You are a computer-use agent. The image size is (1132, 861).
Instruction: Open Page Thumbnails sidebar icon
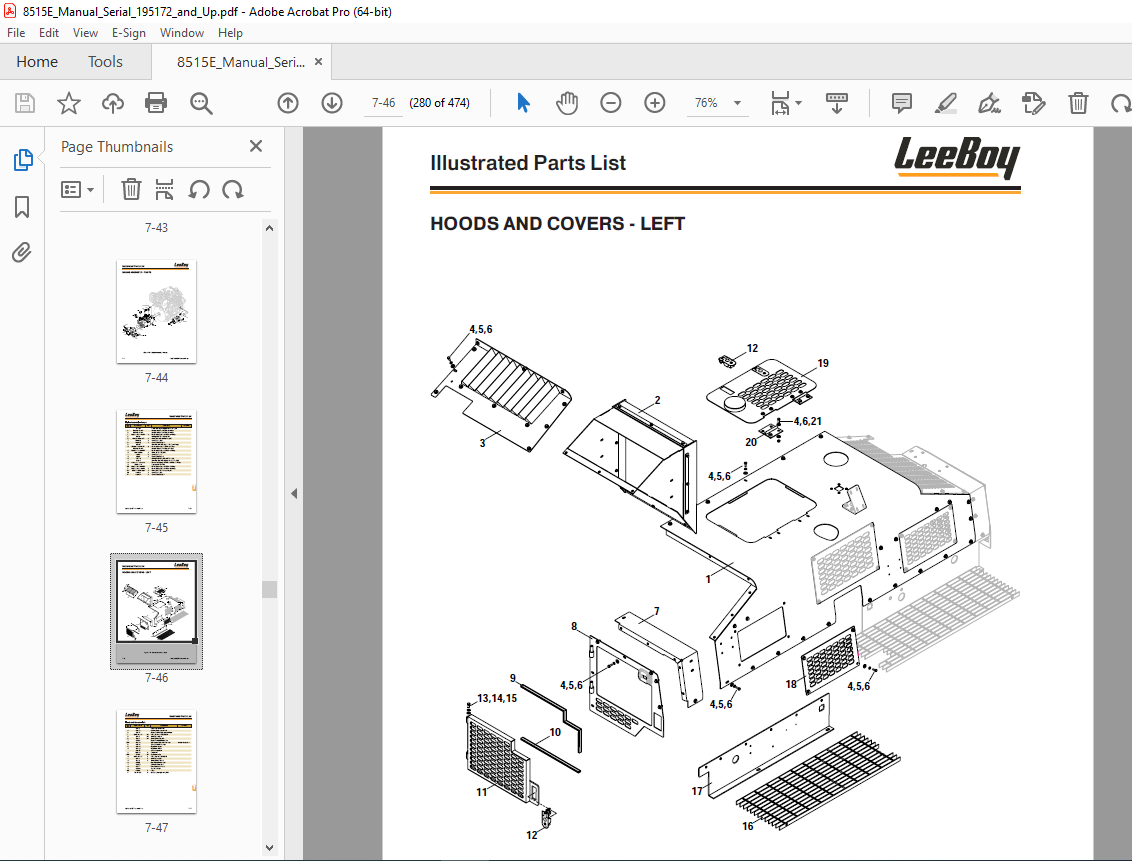tap(22, 160)
